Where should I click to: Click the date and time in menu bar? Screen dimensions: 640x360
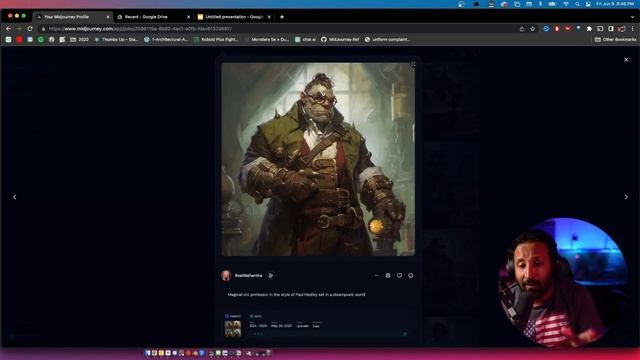pyautogui.click(x=615, y=4)
